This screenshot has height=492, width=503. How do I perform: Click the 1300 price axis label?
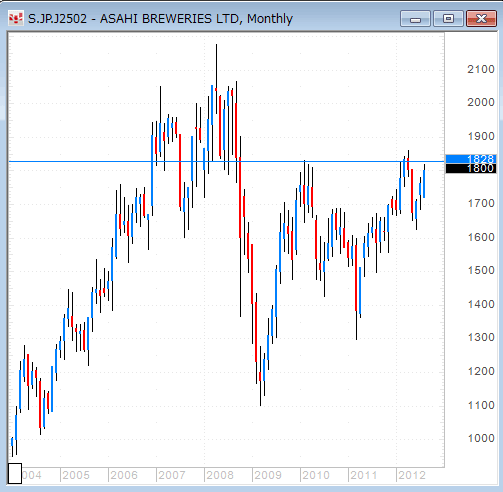coord(481,337)
